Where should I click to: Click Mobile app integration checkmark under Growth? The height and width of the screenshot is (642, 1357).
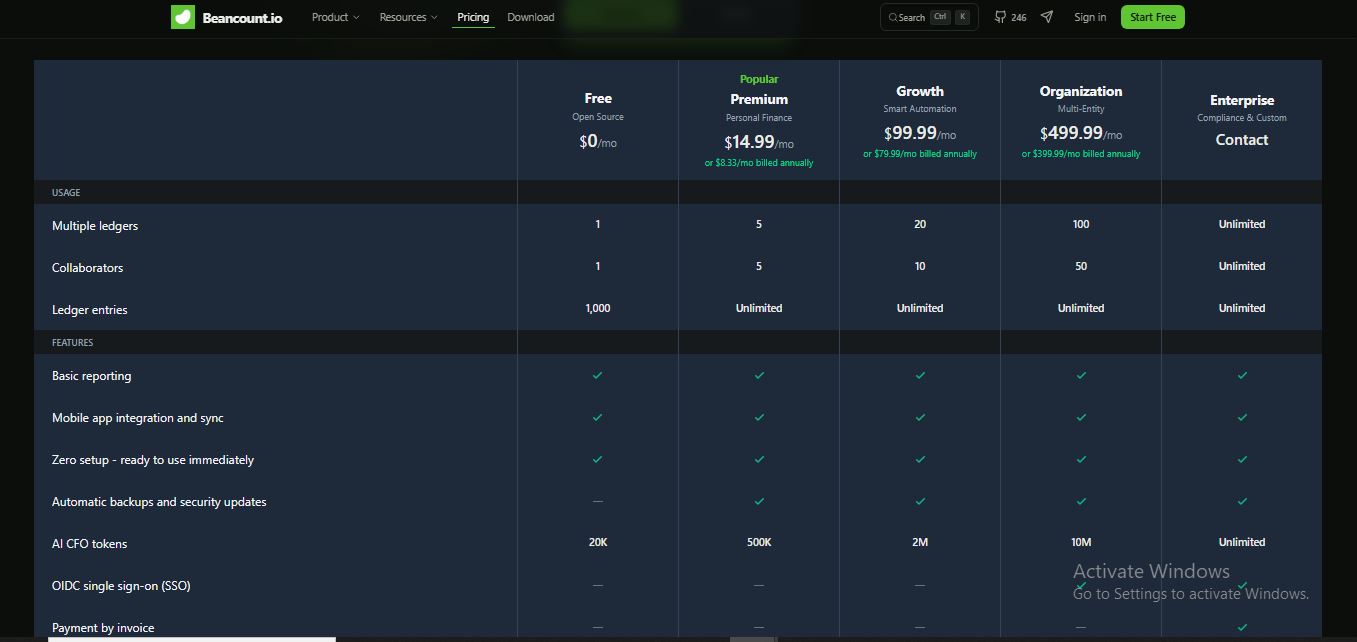(x=920, y=418)
